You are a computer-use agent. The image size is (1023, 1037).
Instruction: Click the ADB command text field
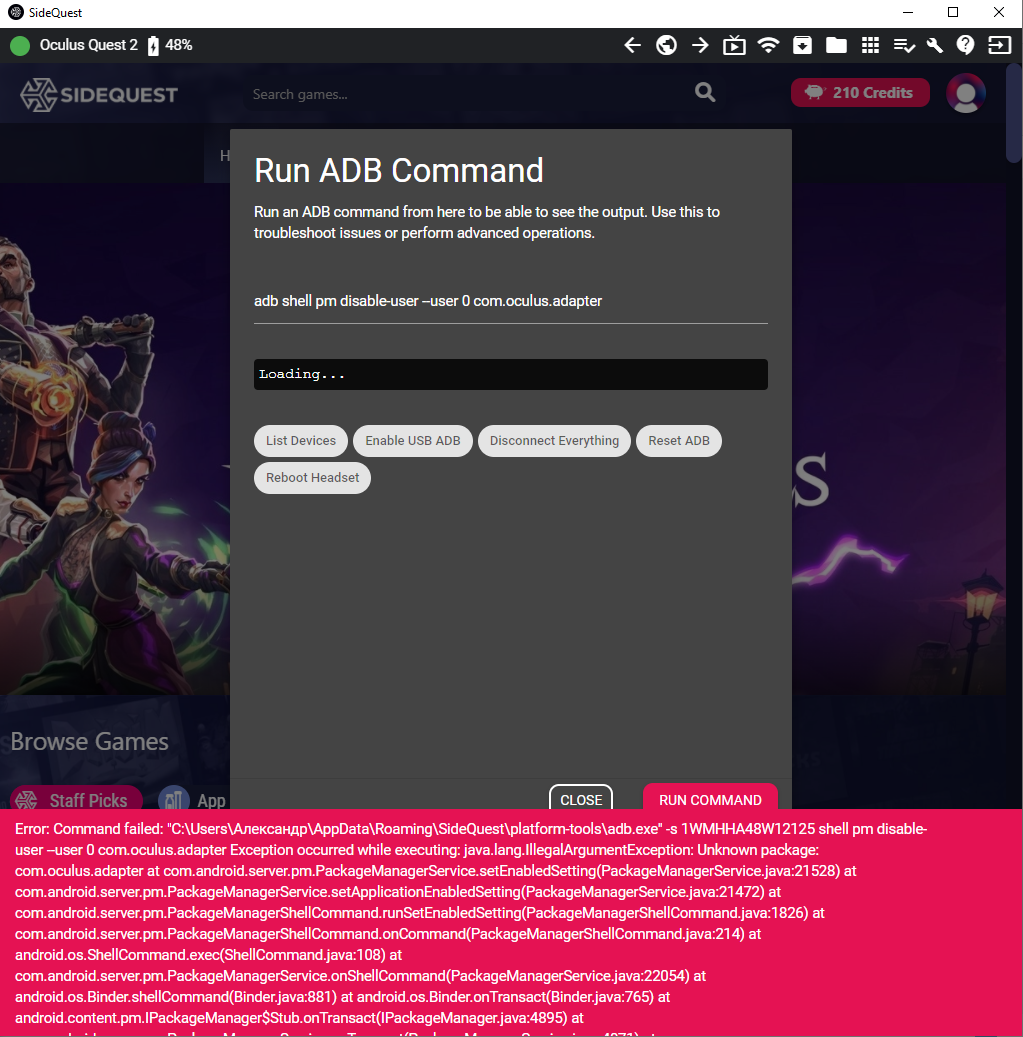click(x=511, y=302)
